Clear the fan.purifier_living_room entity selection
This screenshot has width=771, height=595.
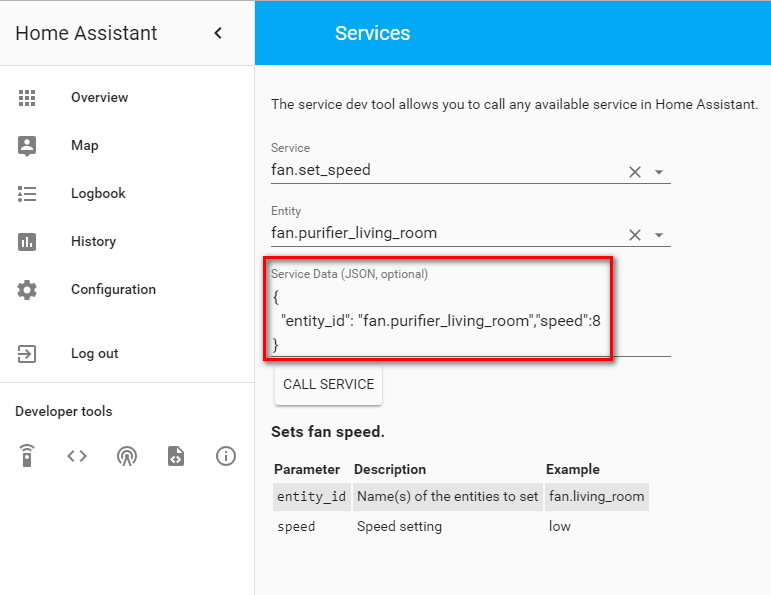(634, 235)
